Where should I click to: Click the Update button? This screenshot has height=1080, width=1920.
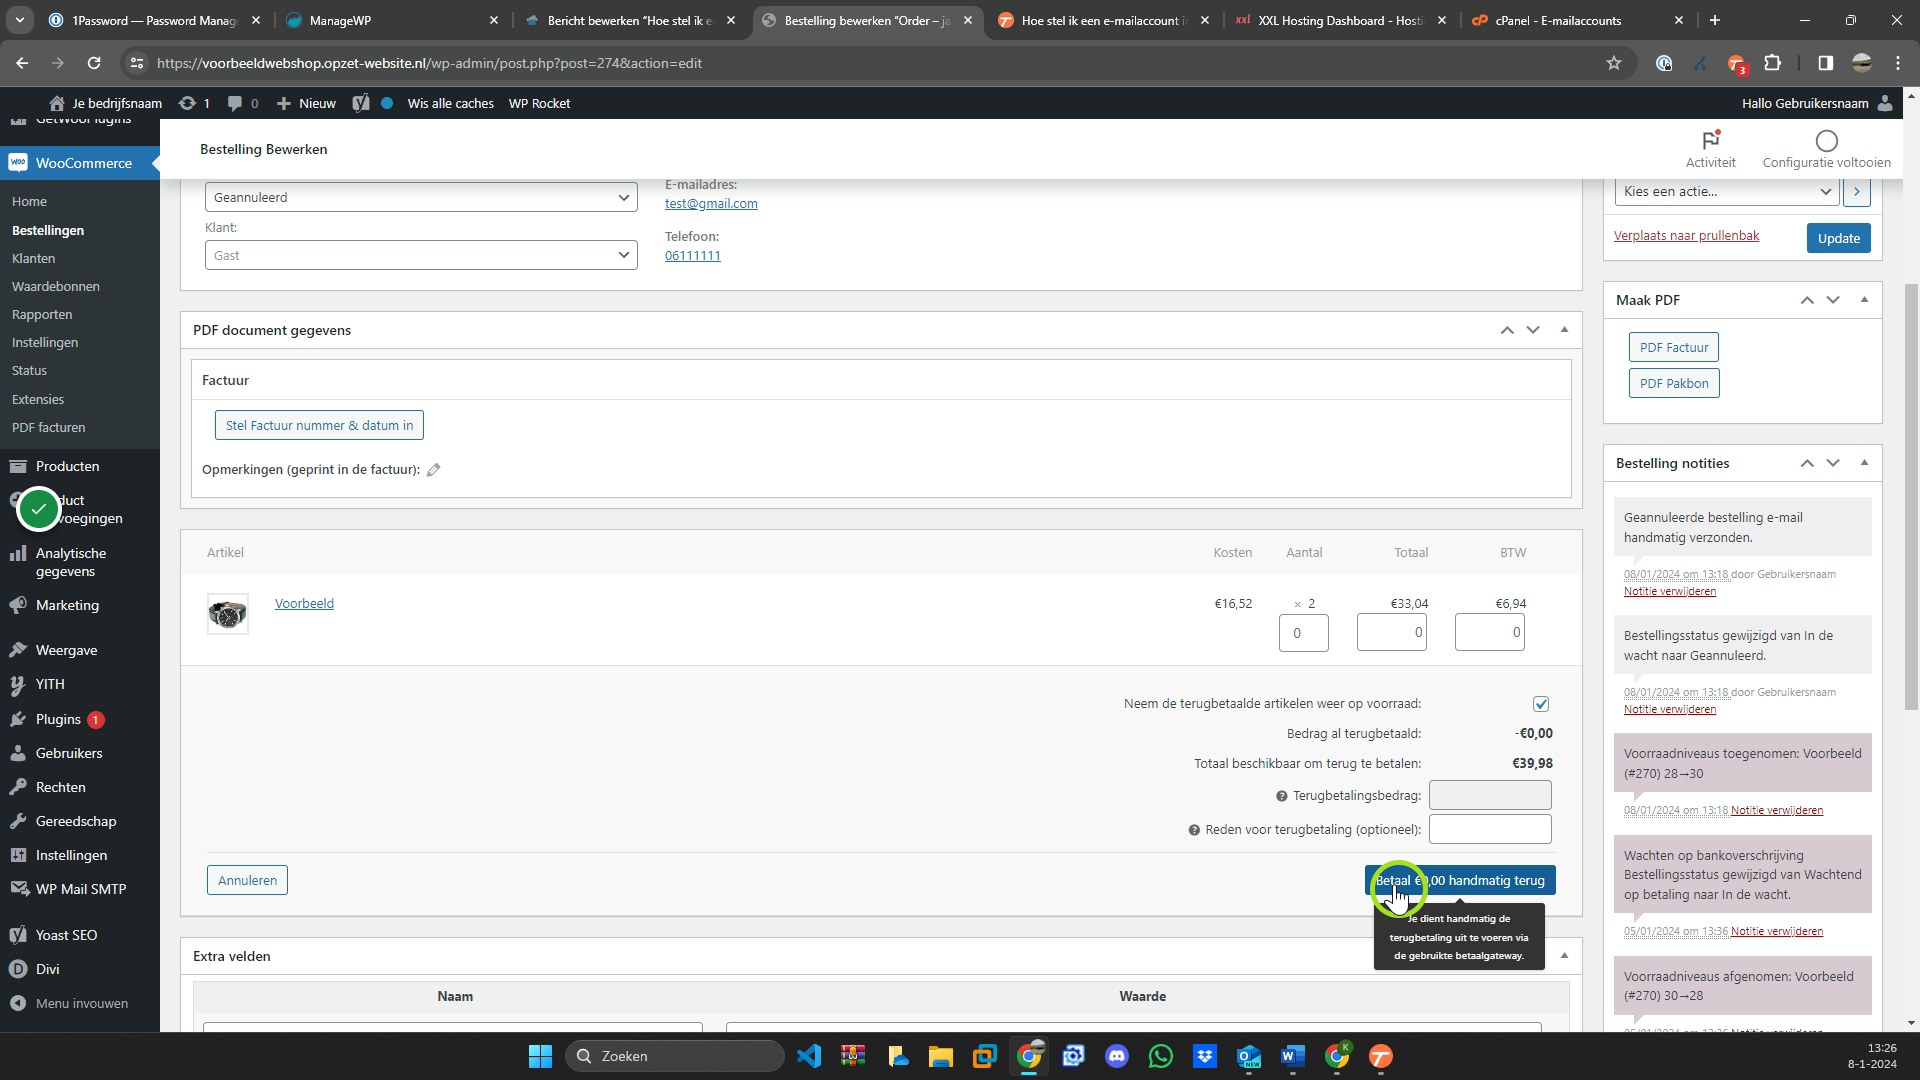coord(1838,238)
